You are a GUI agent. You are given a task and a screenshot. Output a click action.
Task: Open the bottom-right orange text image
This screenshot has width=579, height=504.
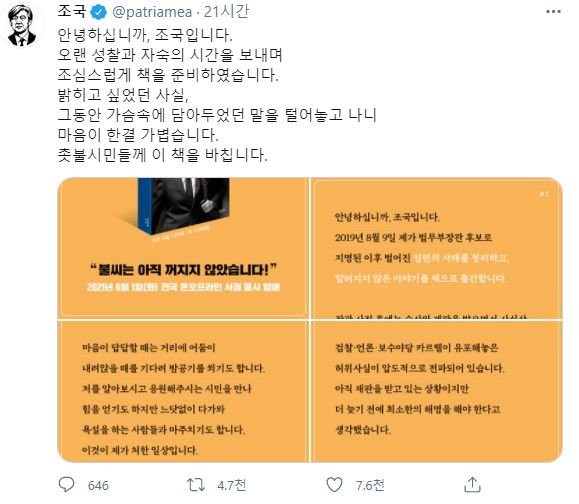pos(436,391)
